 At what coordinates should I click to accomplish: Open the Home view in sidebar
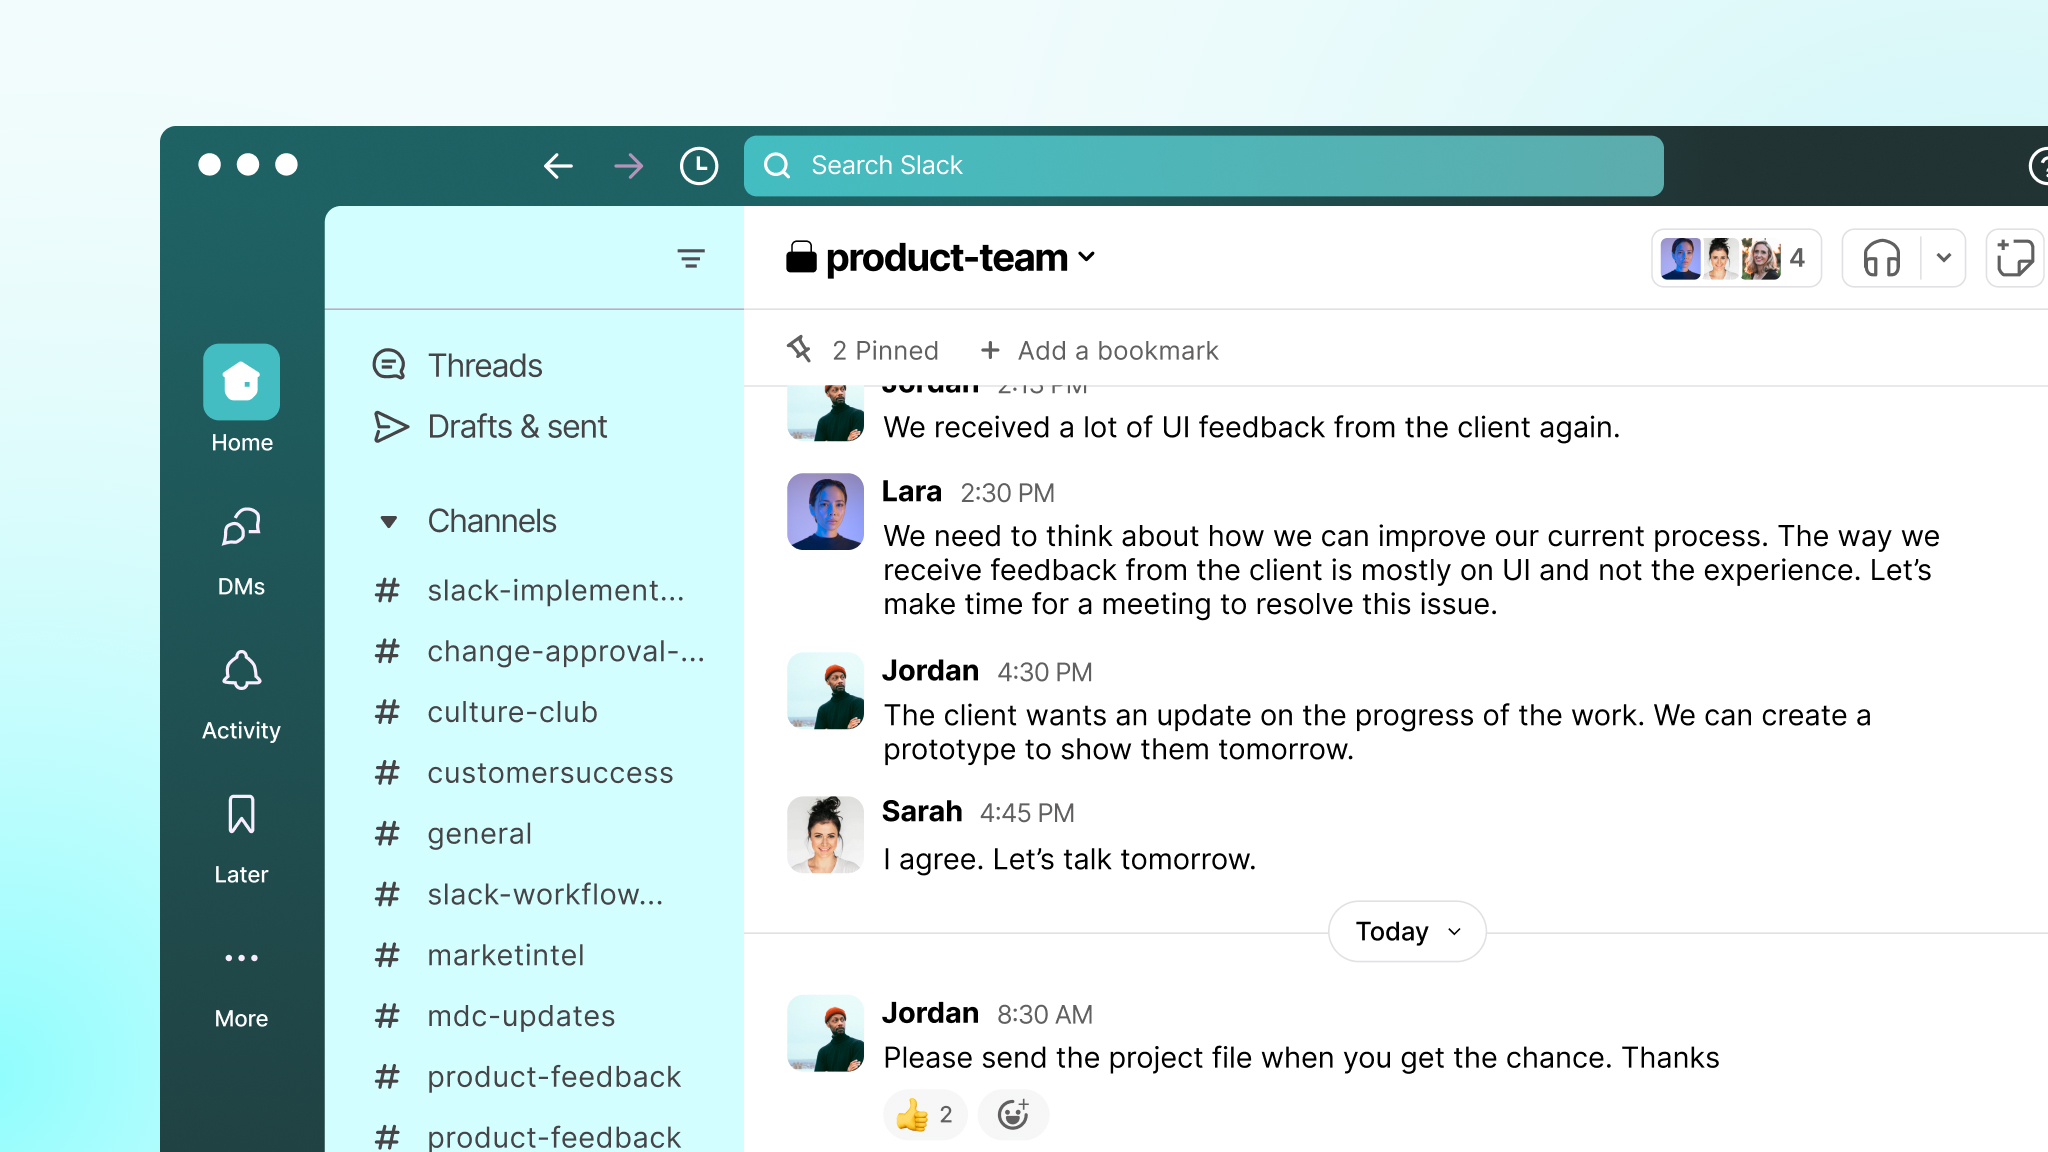[241, 382]
